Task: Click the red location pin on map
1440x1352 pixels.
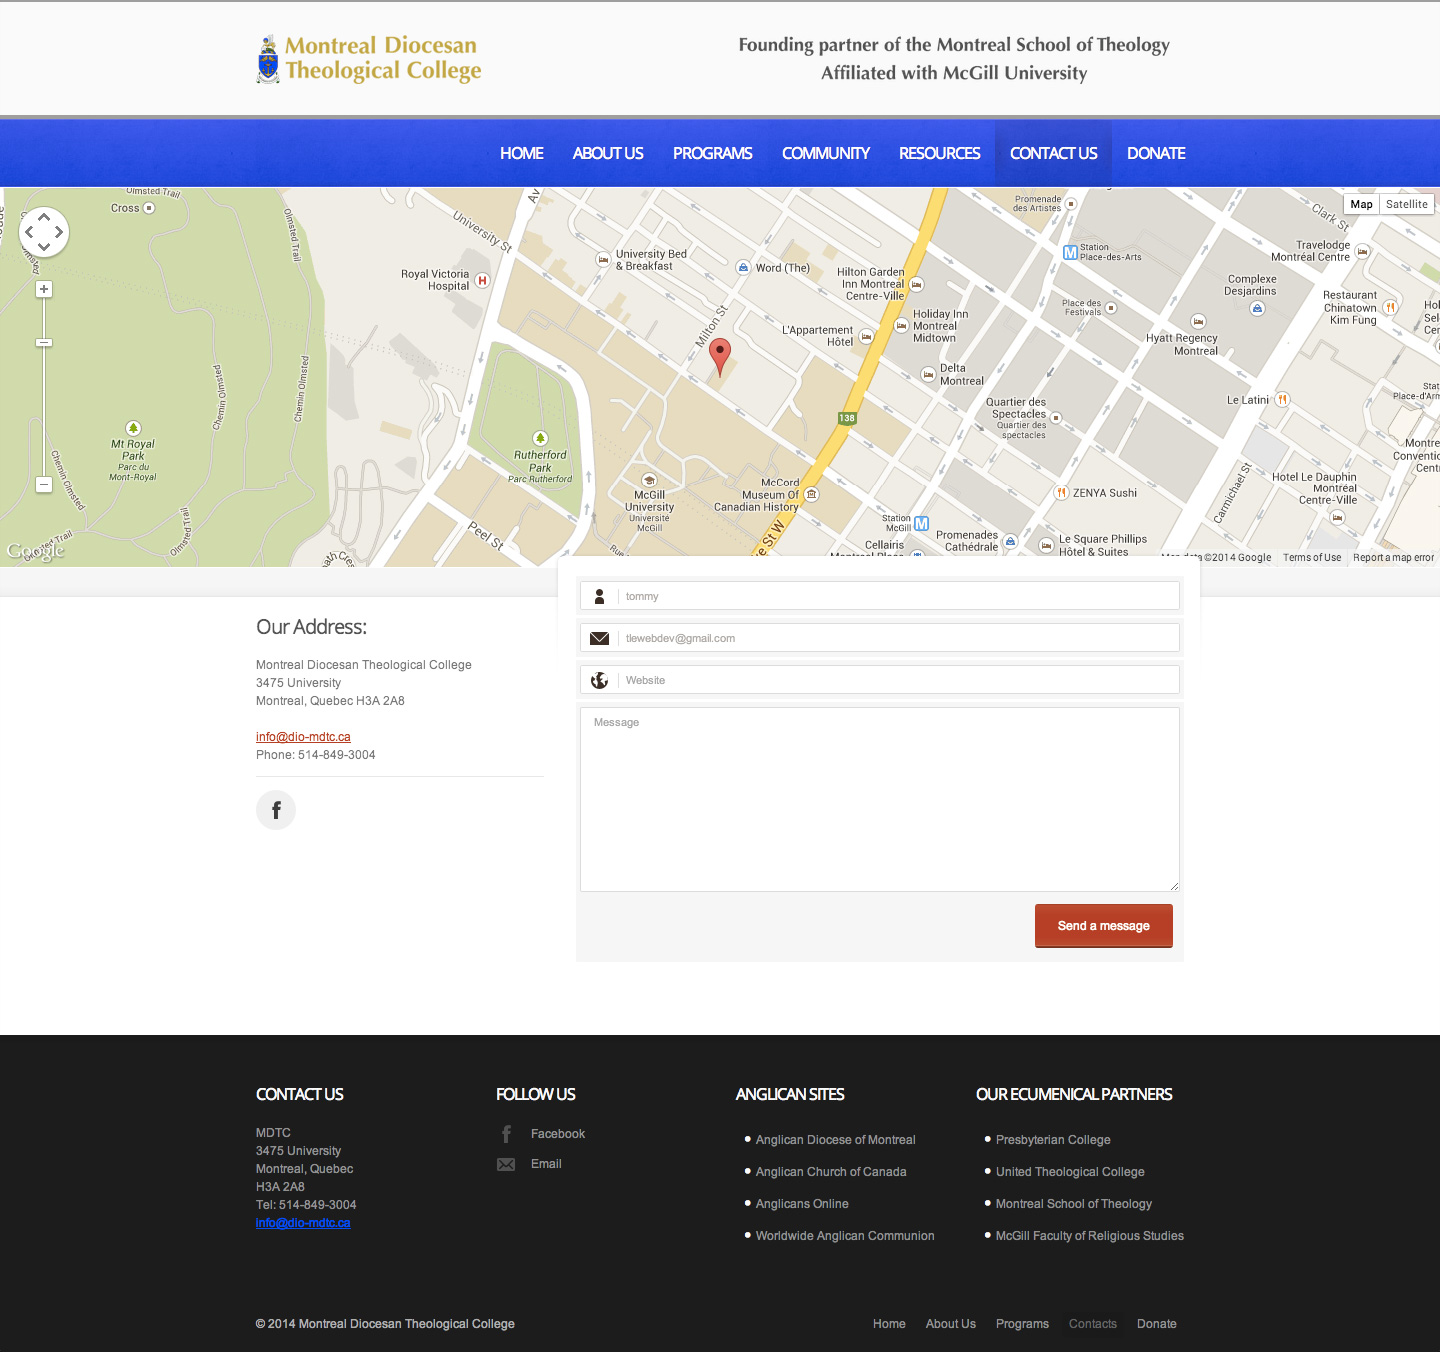Action: click(x=720, y=357)
